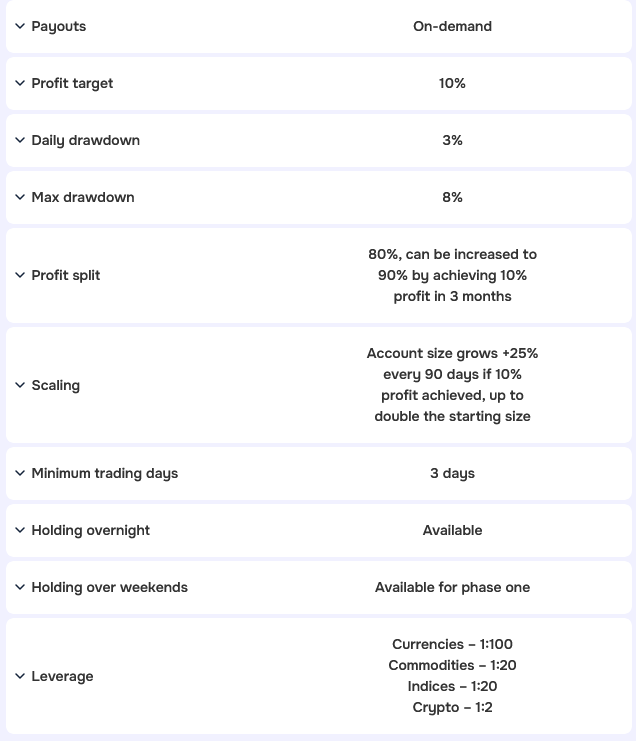The height and width of the screenshot is (741, 636).
Task: Click the Max drawdown label
Action: tap(82, 197)
